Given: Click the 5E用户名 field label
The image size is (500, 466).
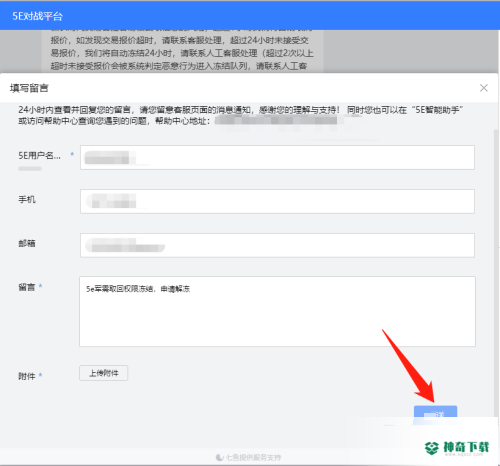Looking at the screenshot, I should click(39, 156).
